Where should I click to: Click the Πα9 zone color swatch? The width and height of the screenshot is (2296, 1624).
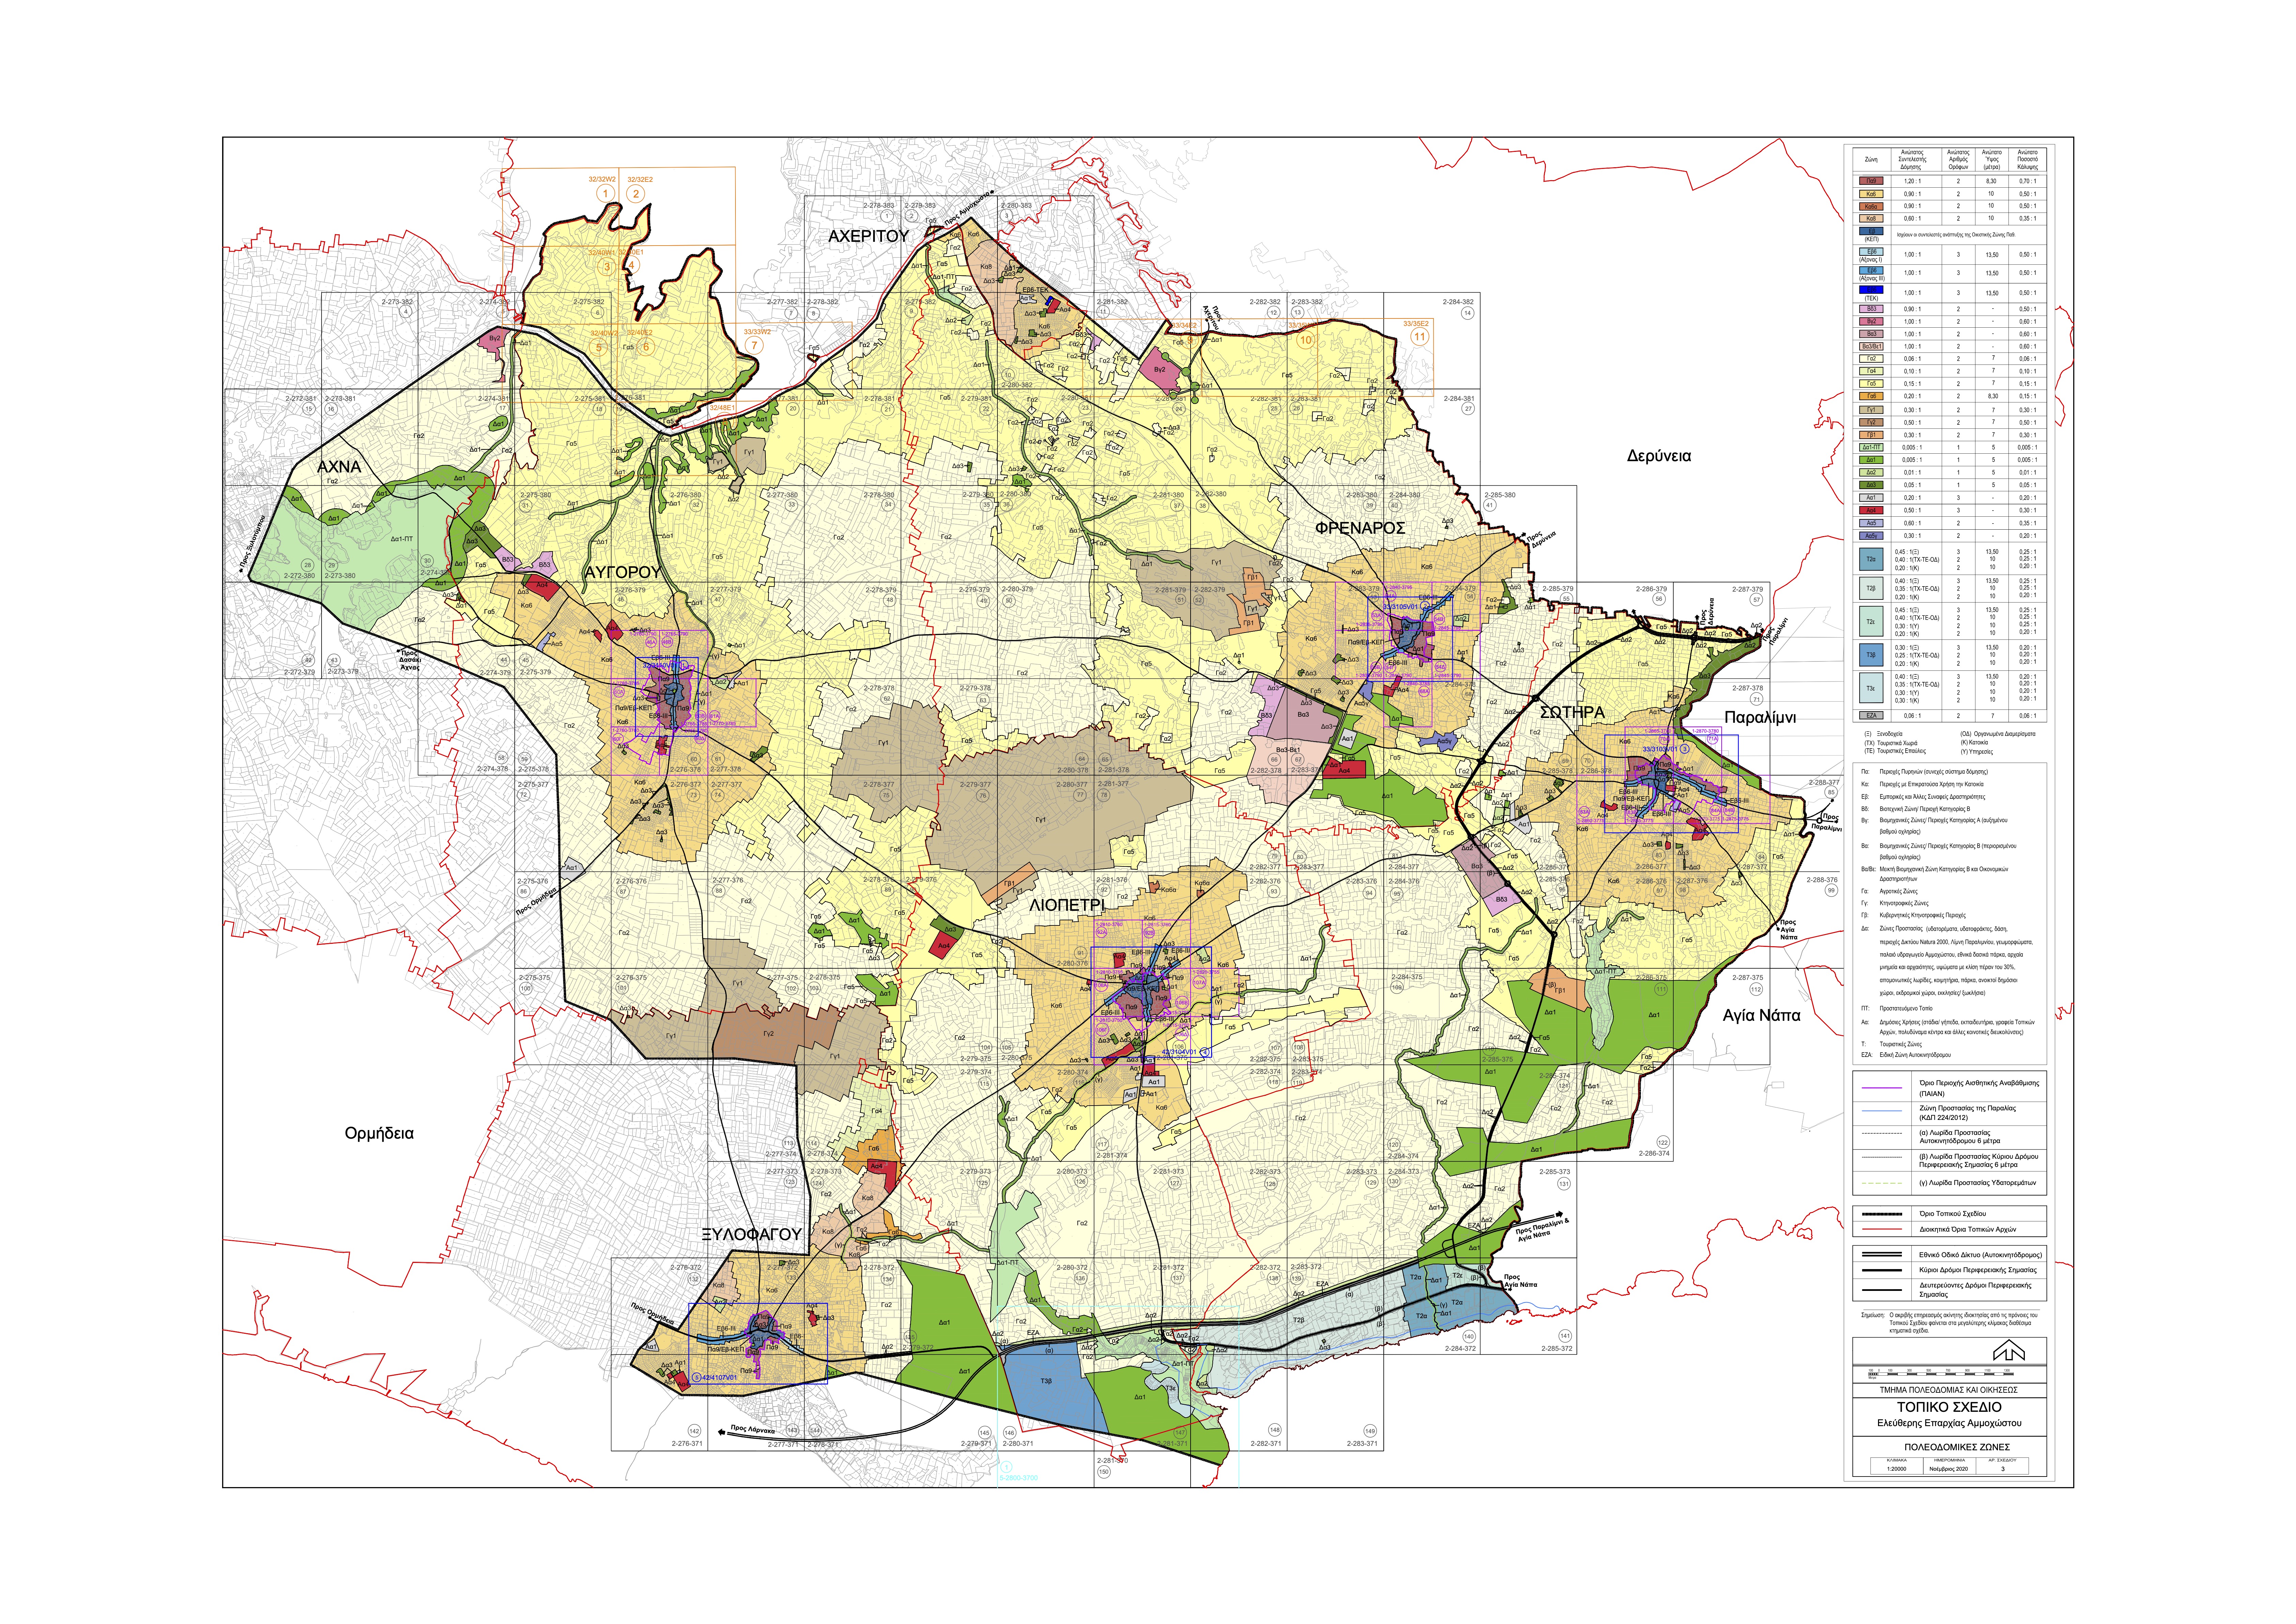[1871, 181]
